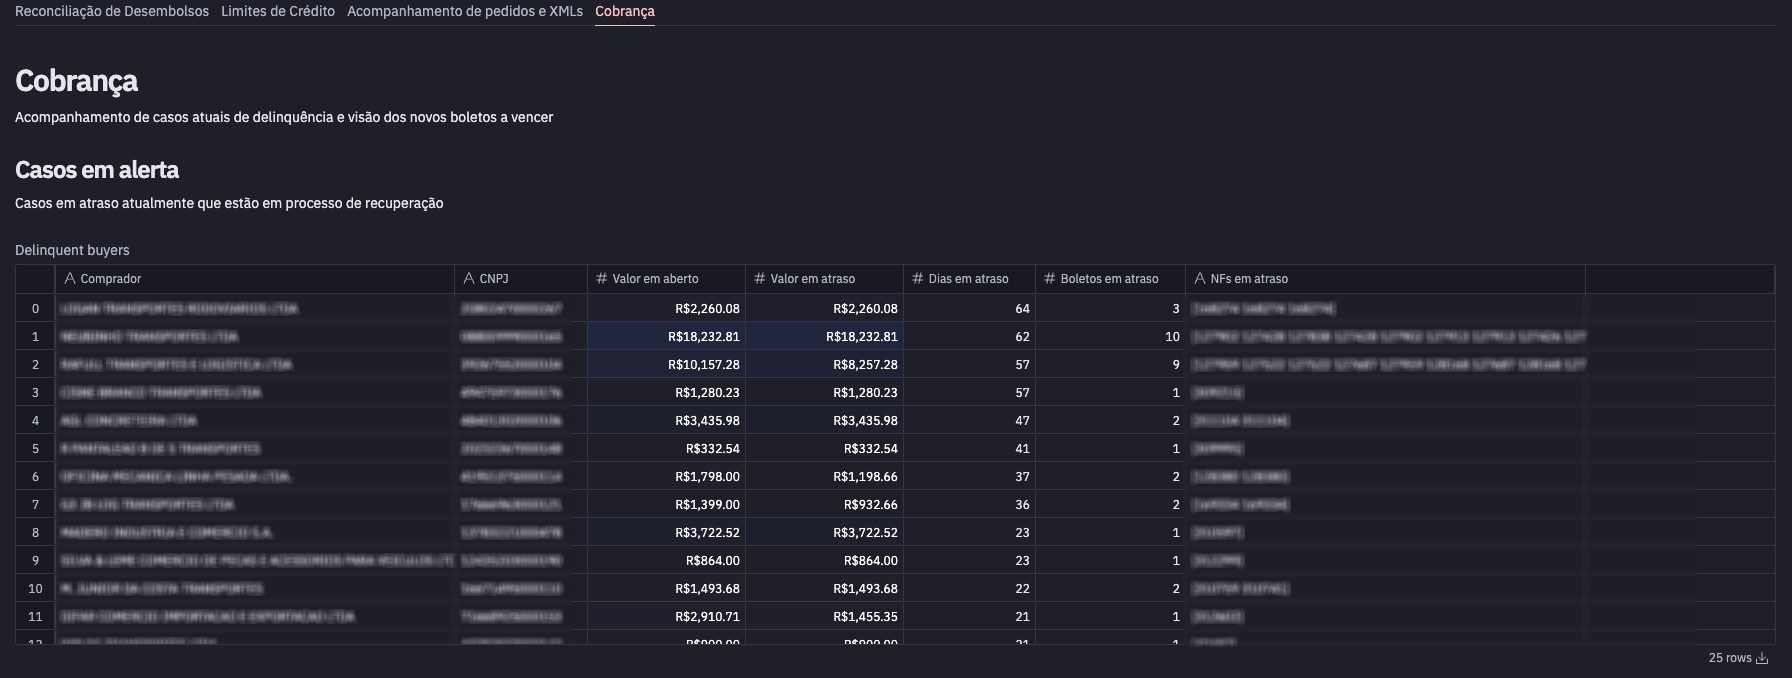Sort by the Valor em aberto column header
Image resolution: width=1792 pixels, height=678 pixels.
[x=666, y=279]
